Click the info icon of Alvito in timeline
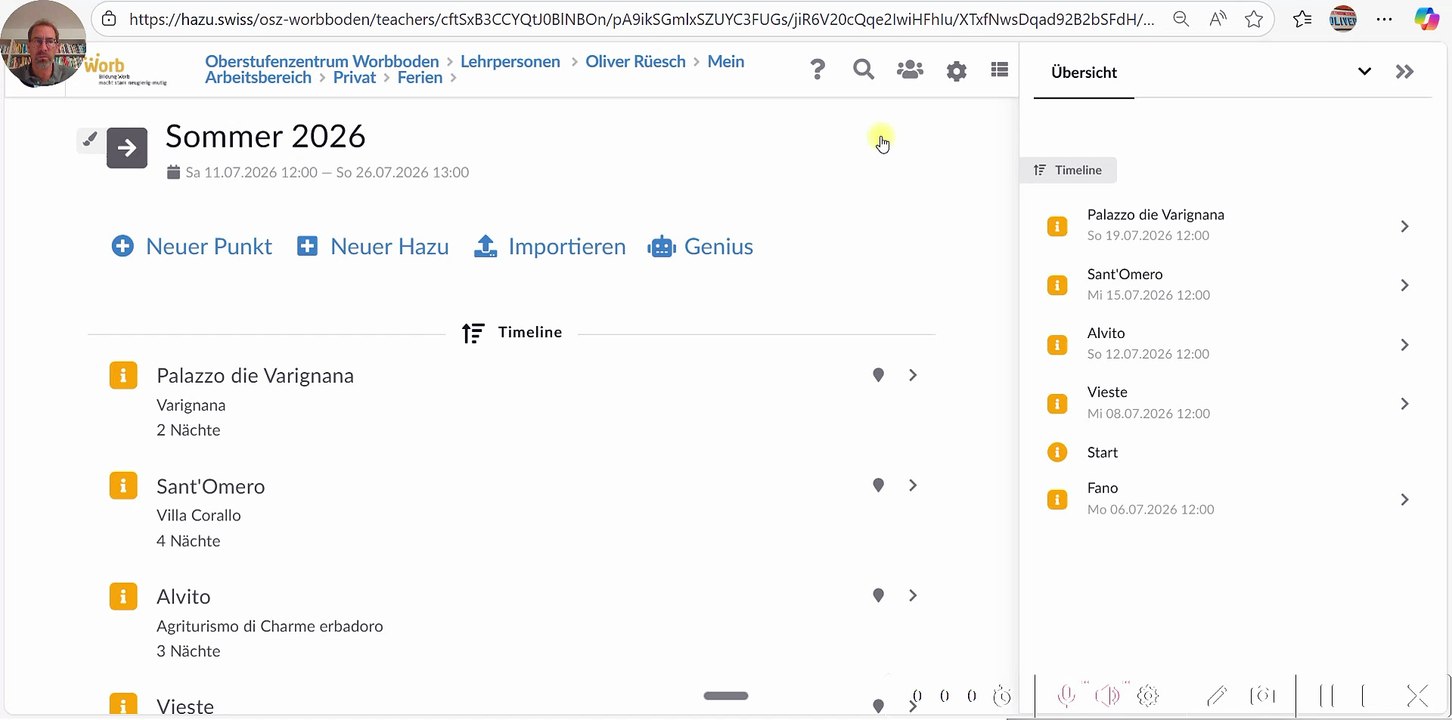 point(123,596)
